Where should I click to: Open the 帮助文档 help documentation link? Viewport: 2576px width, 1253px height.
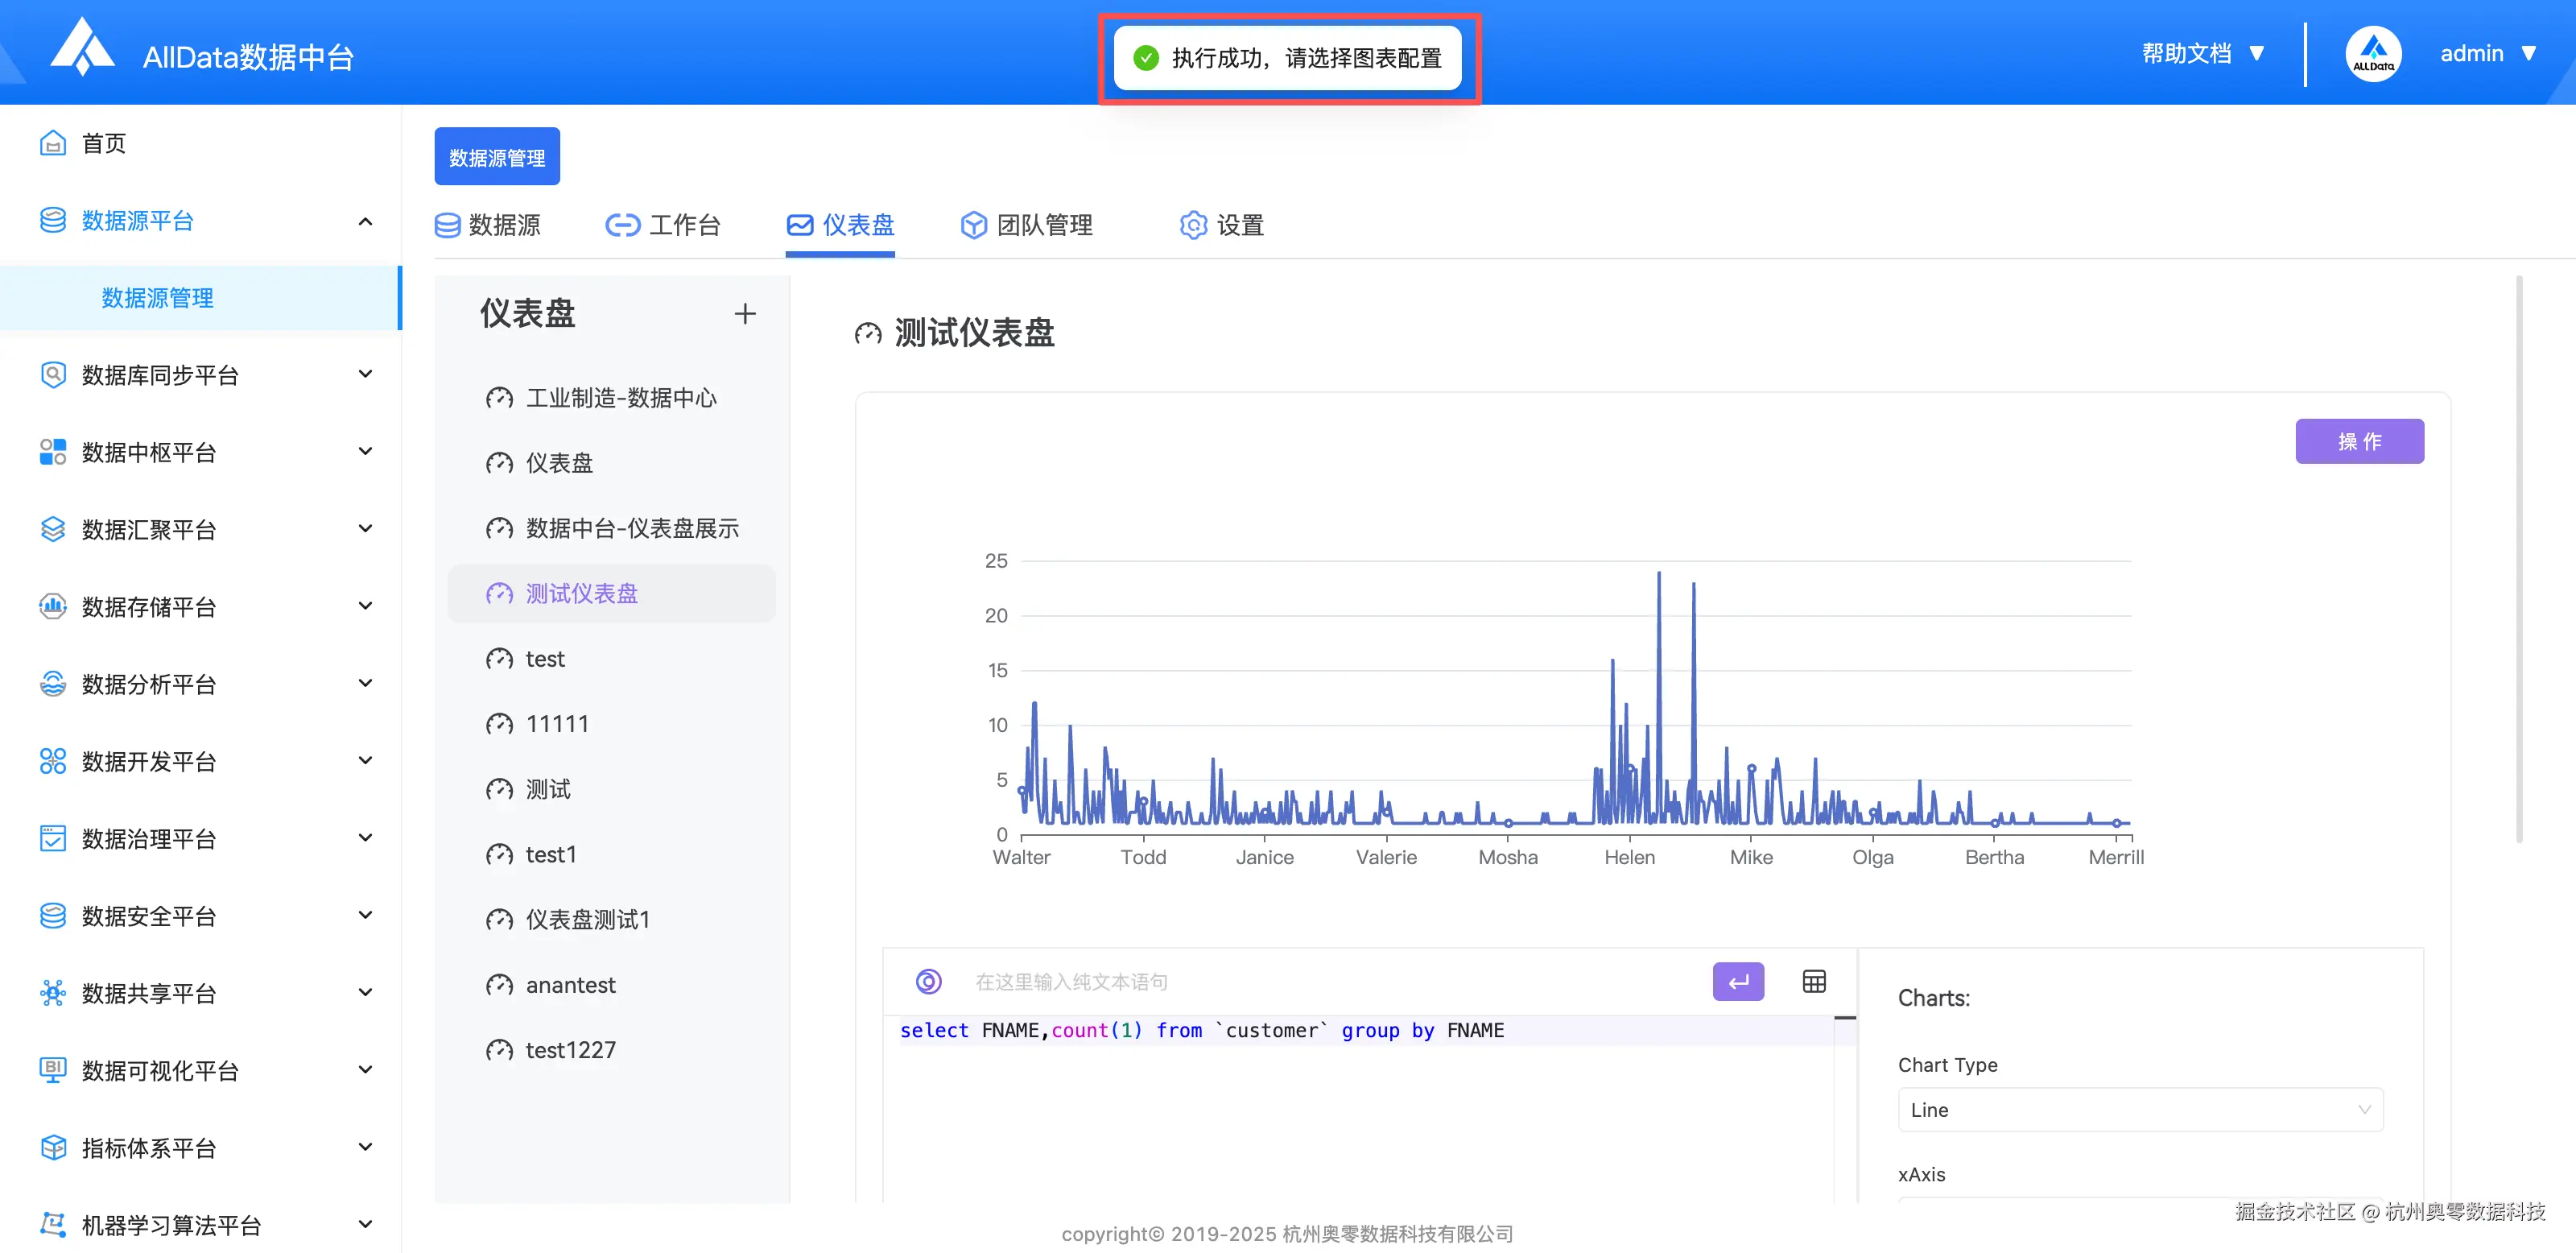[x=2190, y=53]
